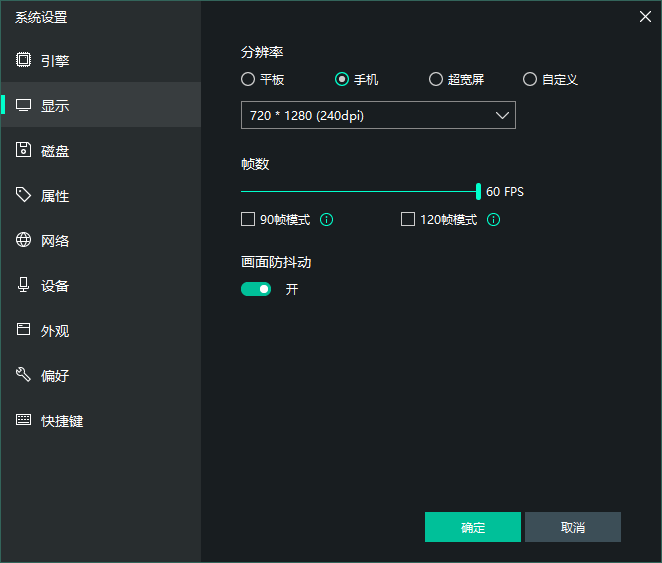Show info icon next to 90帧模式
This screenshot has width=662, height=563.
pos(326,219)
